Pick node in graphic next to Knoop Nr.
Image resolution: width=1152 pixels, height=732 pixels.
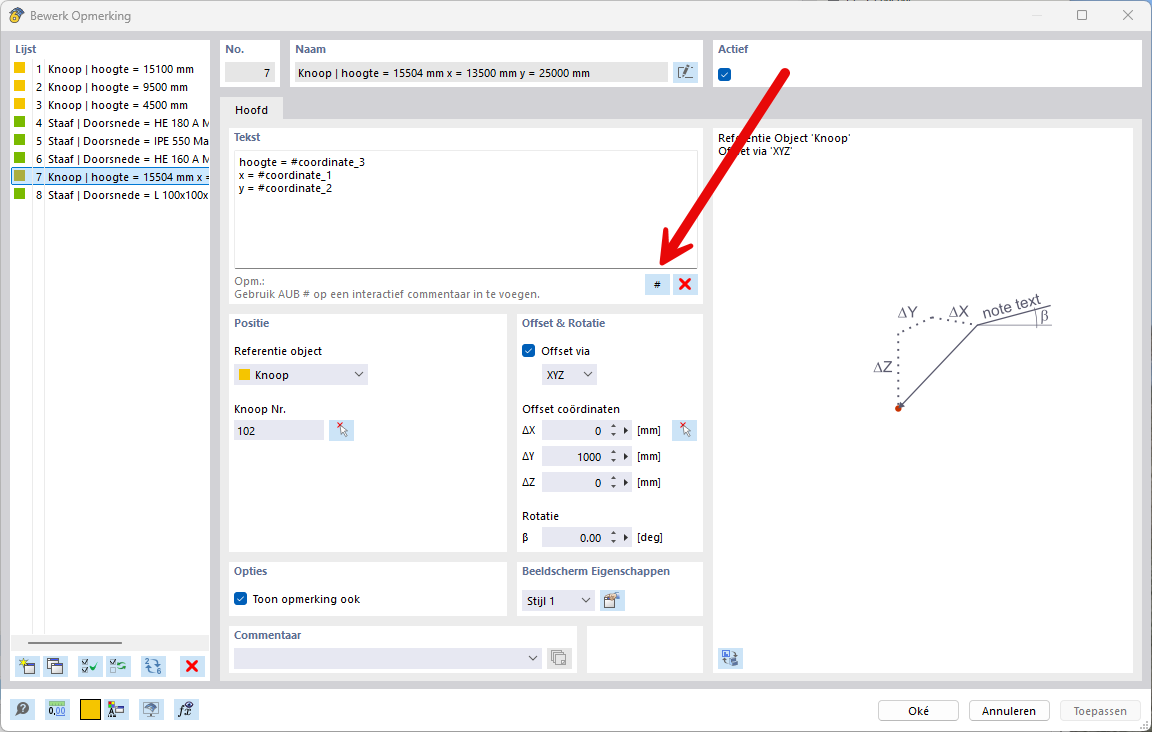(x=341, y=430)
